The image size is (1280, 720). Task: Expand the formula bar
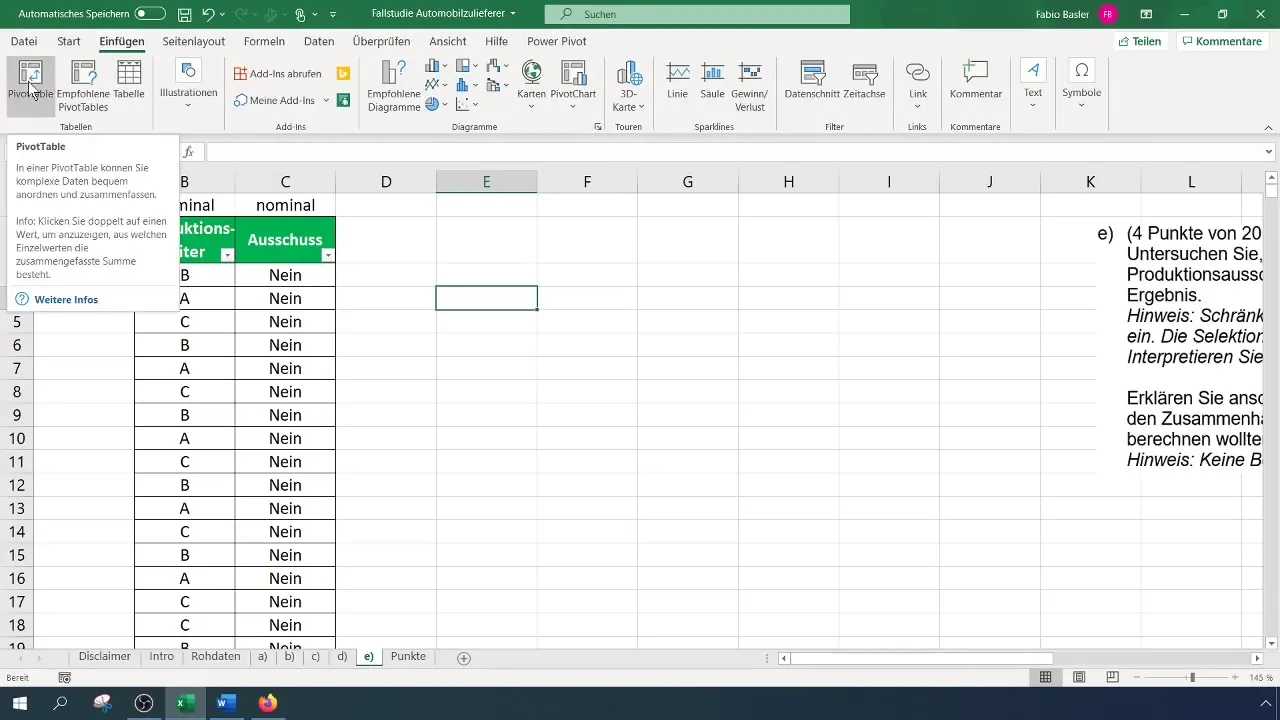(x=1270, y=152)
